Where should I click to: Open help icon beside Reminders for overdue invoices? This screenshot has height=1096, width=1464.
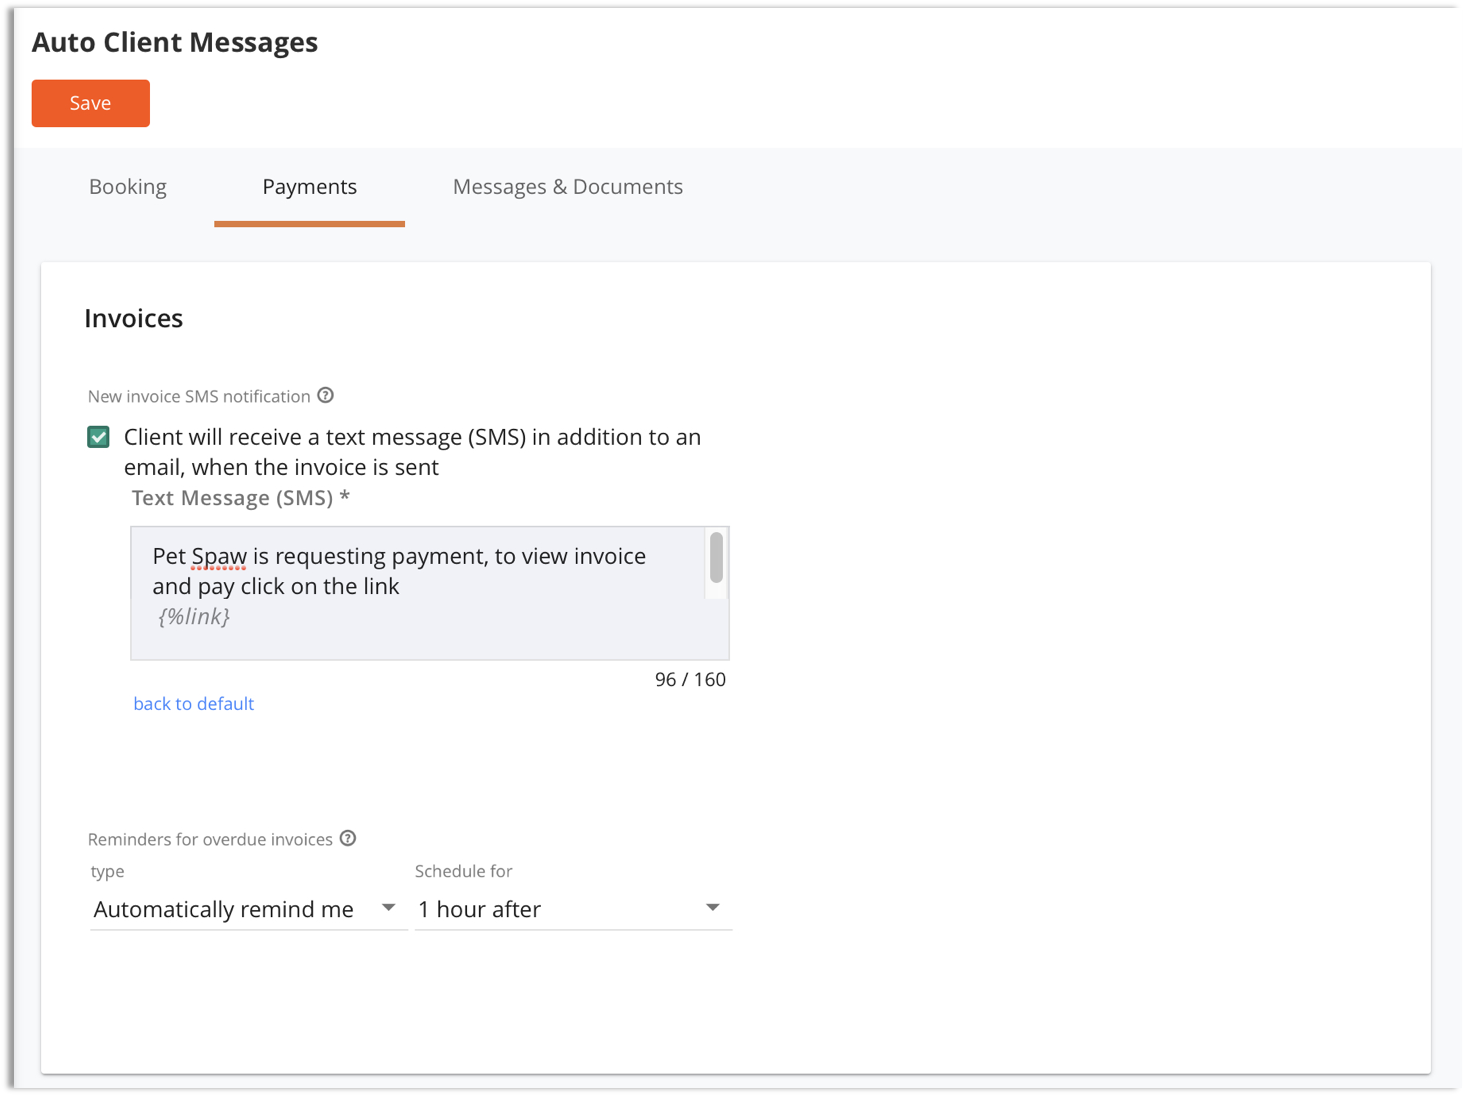pos(348,839)
